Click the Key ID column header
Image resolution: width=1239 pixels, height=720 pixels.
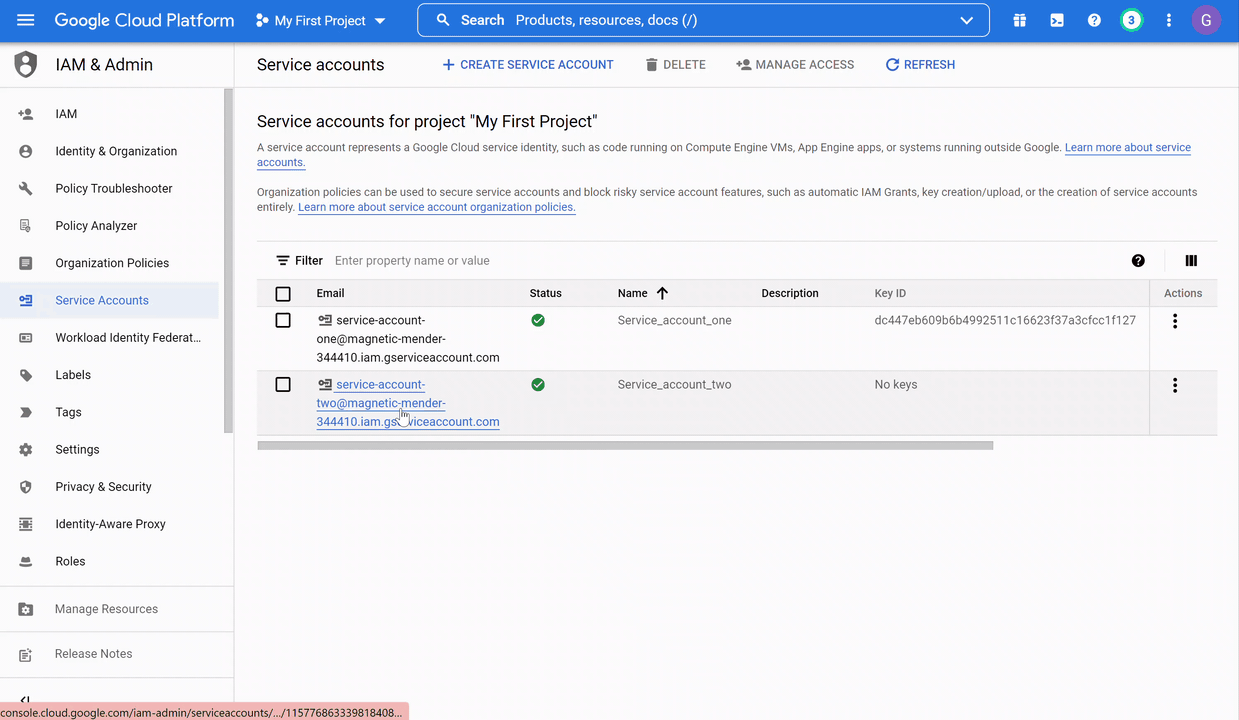point(890,293)
